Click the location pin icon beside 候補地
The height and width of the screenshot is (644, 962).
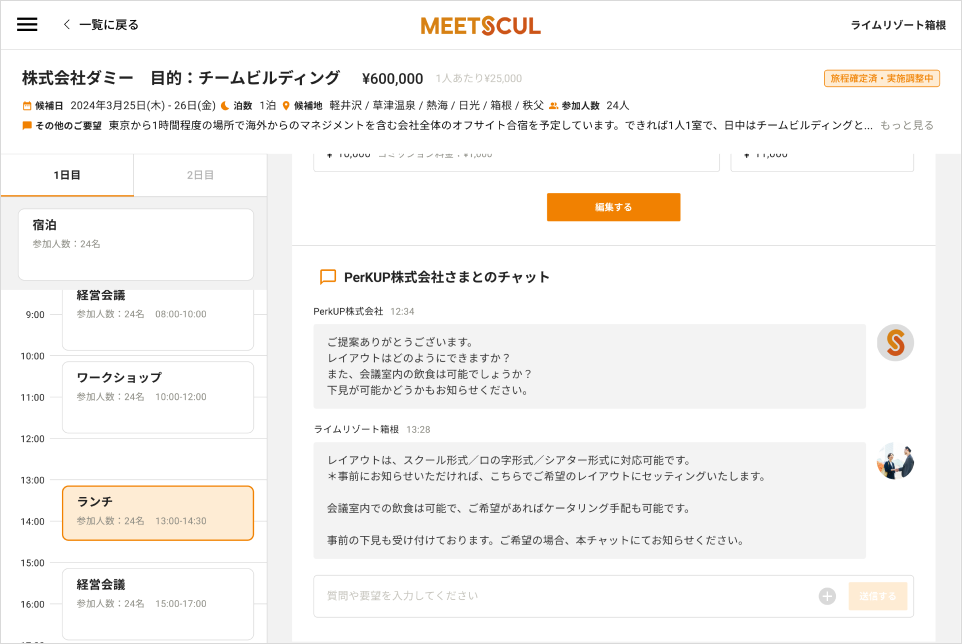coord(286,105)
